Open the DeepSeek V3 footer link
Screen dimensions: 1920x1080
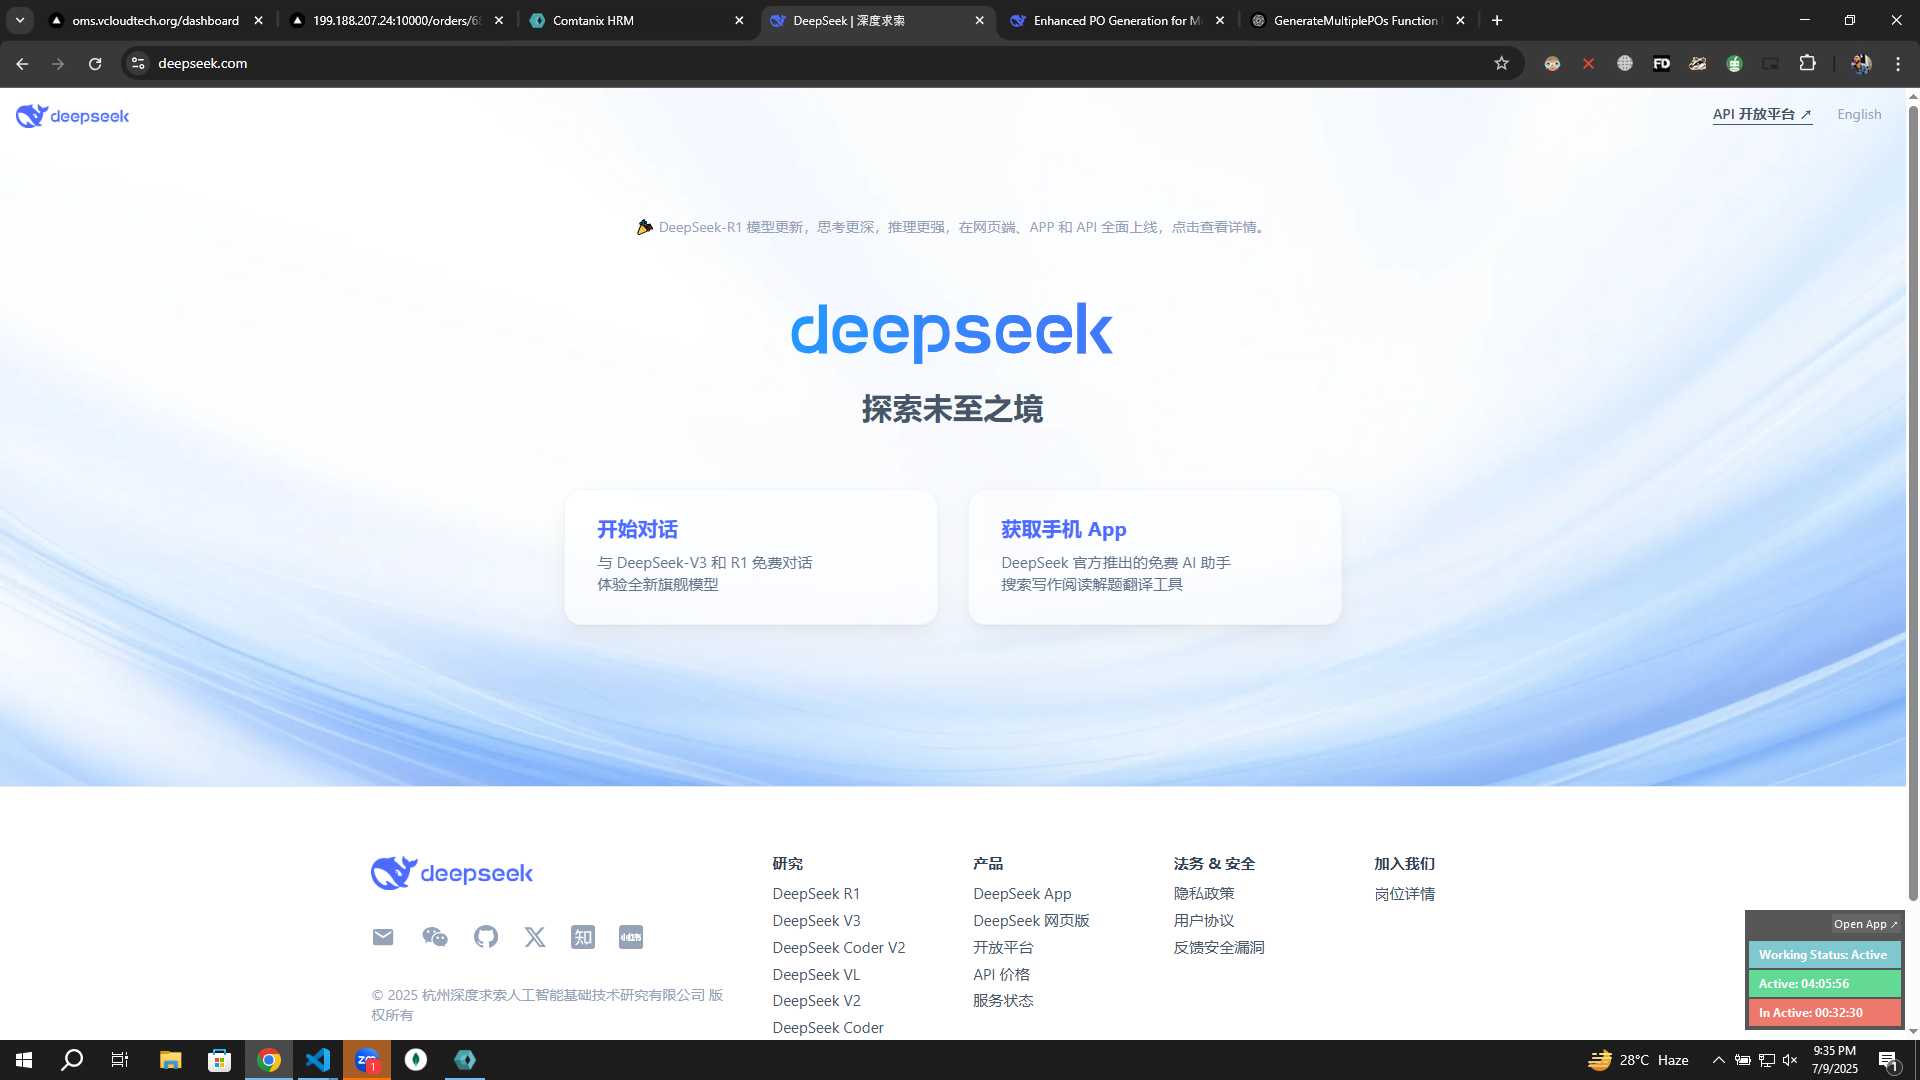816,921
